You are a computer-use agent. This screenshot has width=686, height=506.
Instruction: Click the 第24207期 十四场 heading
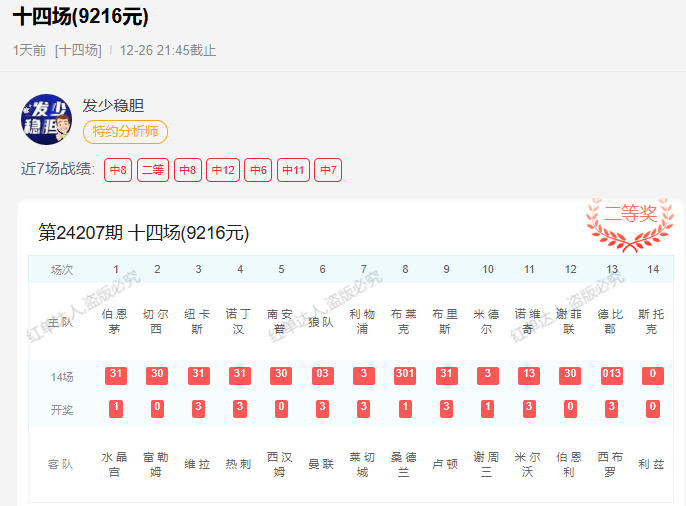coord(143,233)
